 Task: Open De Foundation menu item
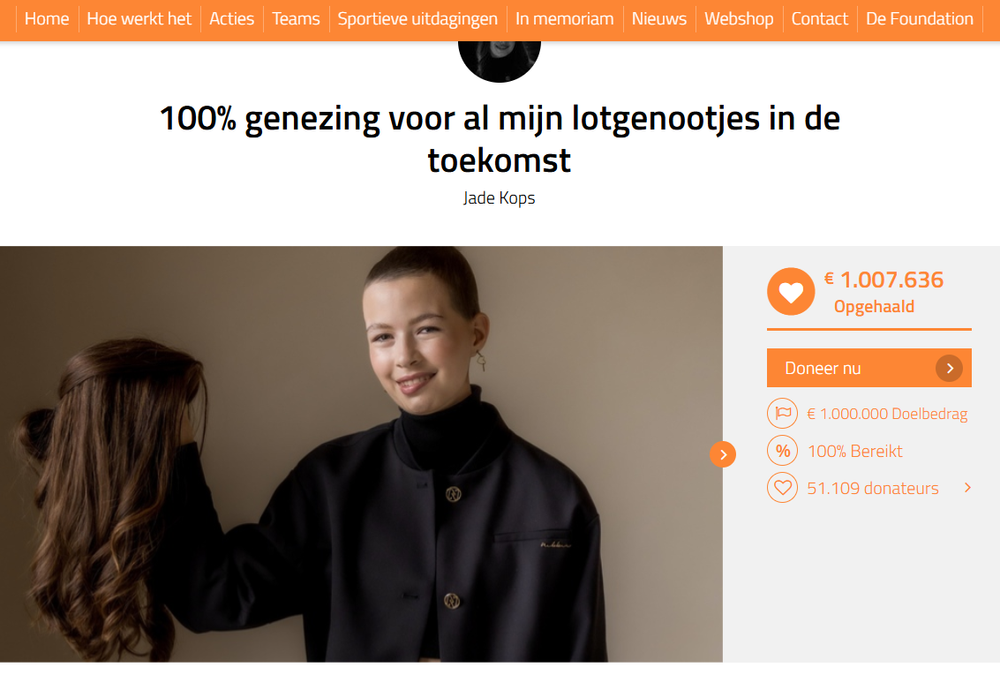[919, 19]
